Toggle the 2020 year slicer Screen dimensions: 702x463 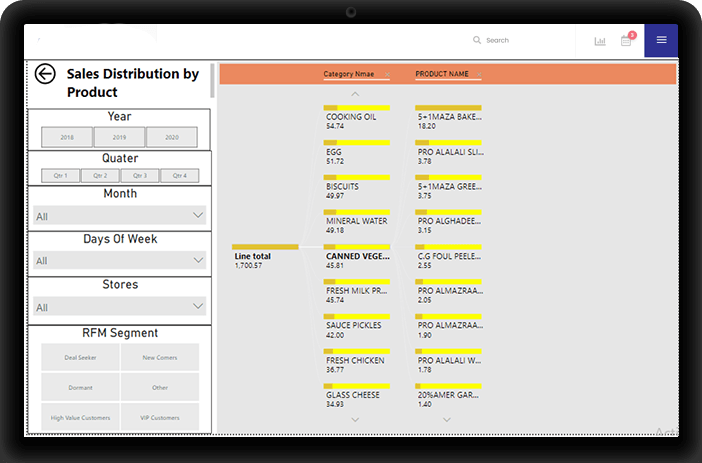(172, 137)
